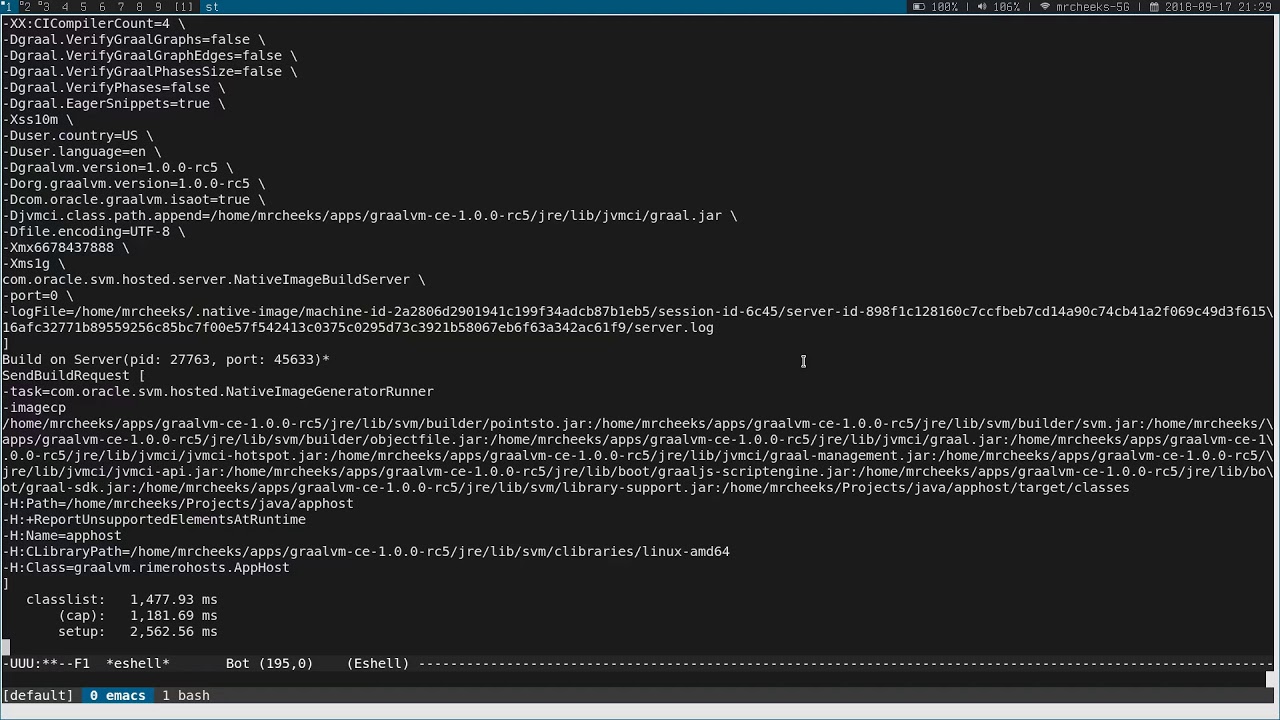Click the volume 106% reading
This screenshot has width=1280, height=720.
coord(1007,7)
